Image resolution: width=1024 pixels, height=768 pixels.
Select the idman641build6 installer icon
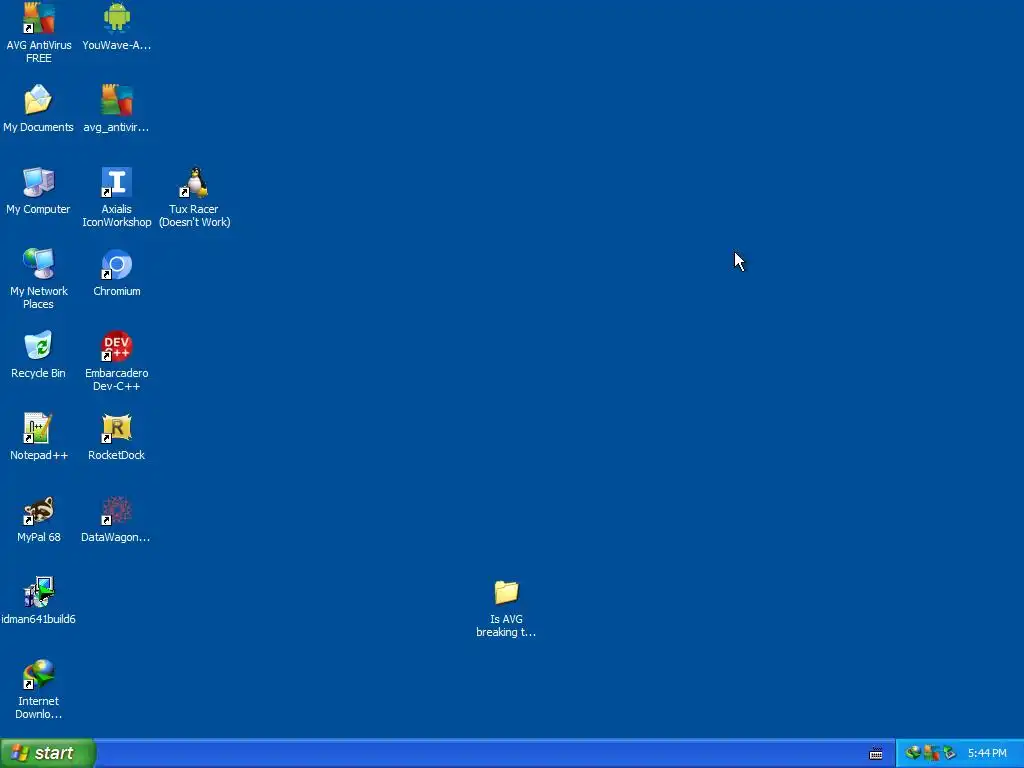39,592
